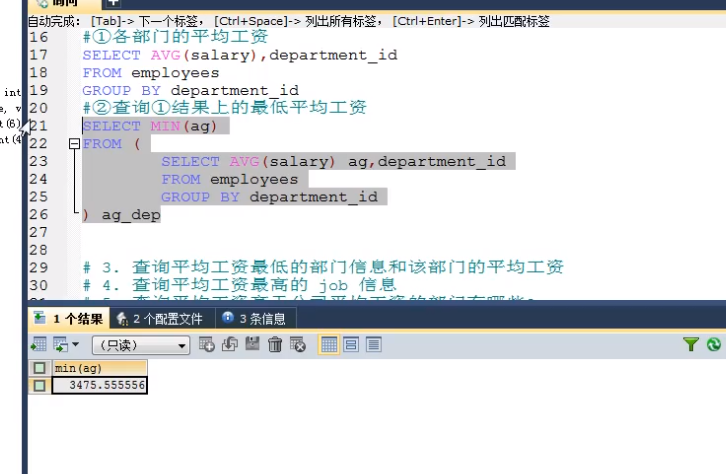Click comment #②查询①结果上的最低平均工资
The height and width of the screenshot is (474, 726).
[x=224, y=108]
